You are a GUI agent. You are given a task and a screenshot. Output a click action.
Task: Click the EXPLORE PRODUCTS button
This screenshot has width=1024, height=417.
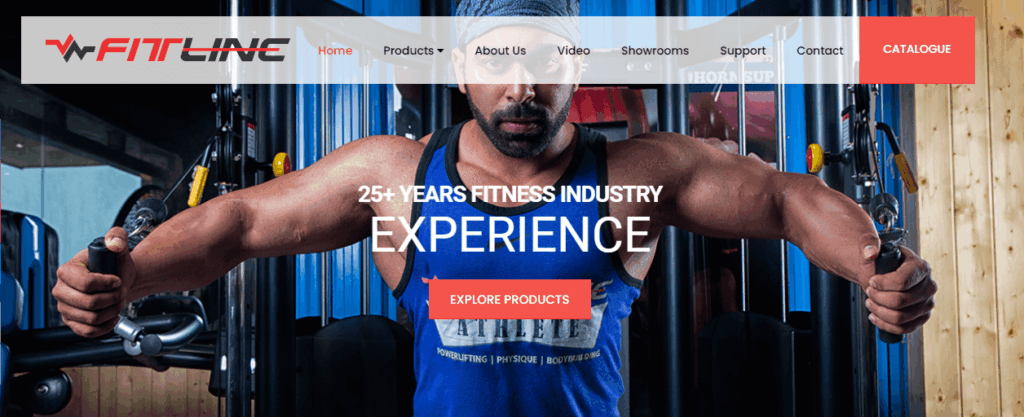509,300
